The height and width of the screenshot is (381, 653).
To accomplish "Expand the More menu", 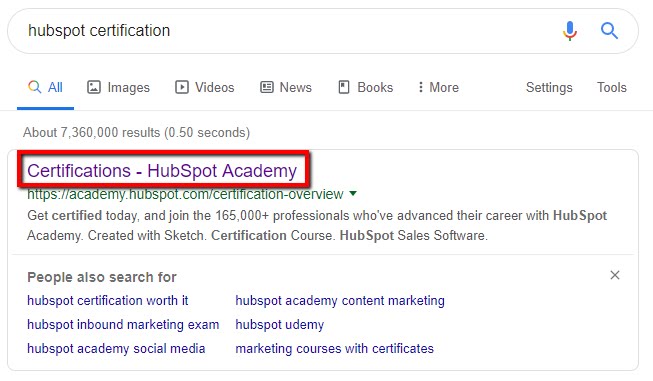I will point(438,87).
